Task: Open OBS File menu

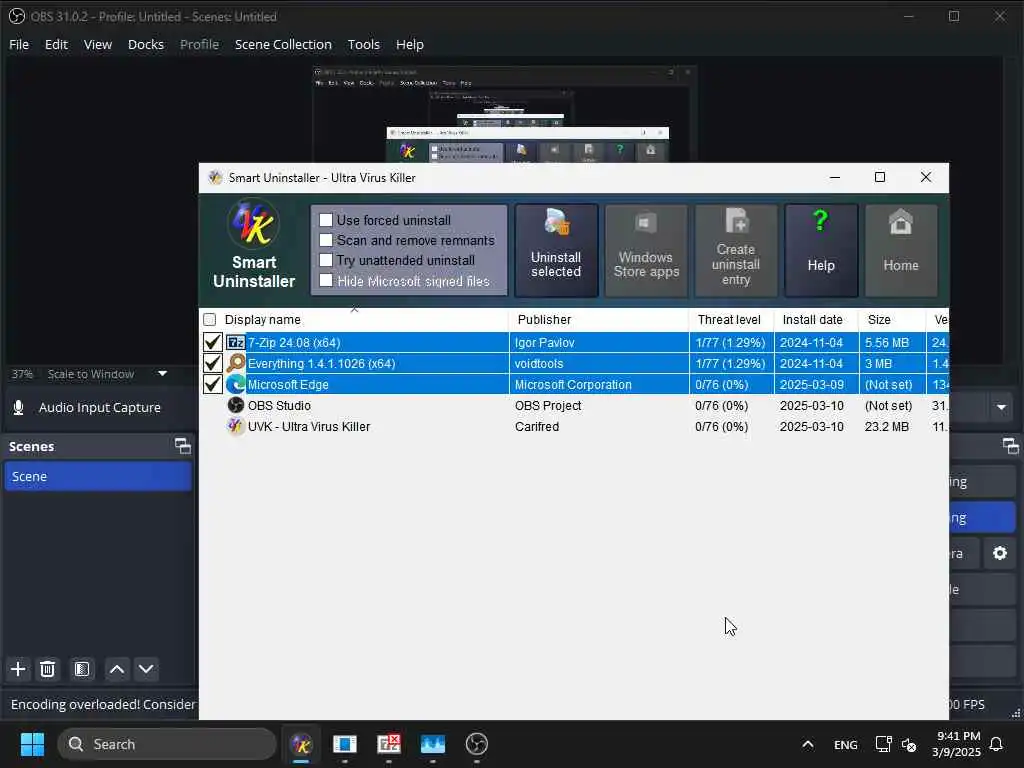Action: pyautogui.click(x=19, y=44)
